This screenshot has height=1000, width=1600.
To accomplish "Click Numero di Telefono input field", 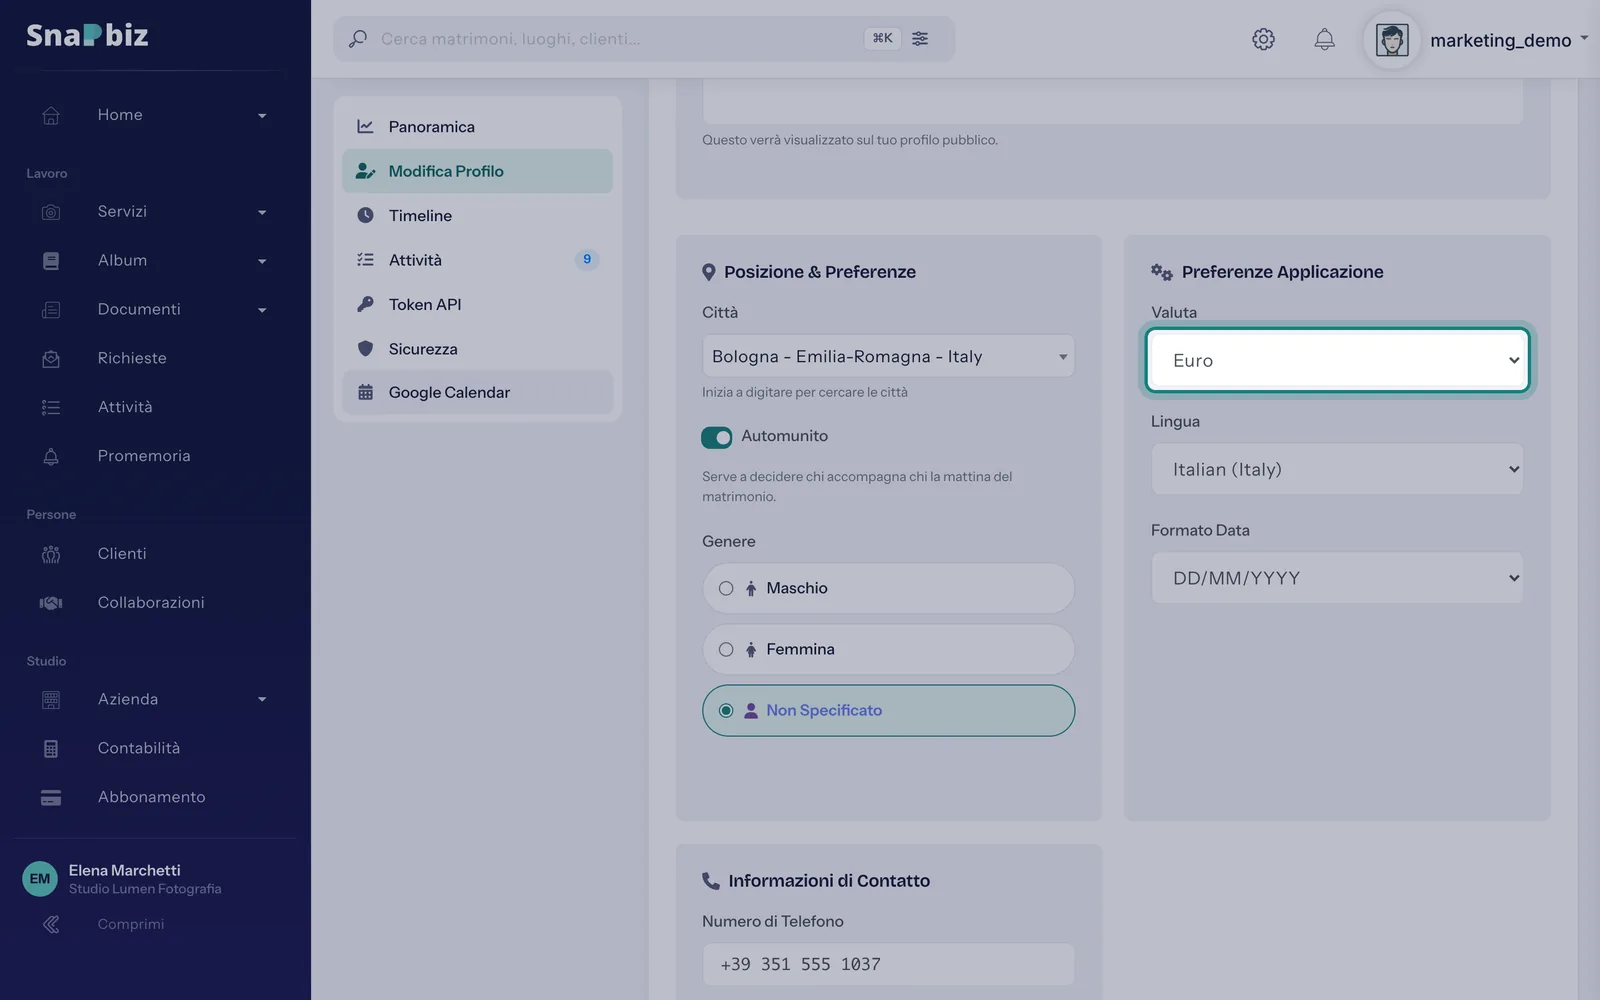I will 888,964.
